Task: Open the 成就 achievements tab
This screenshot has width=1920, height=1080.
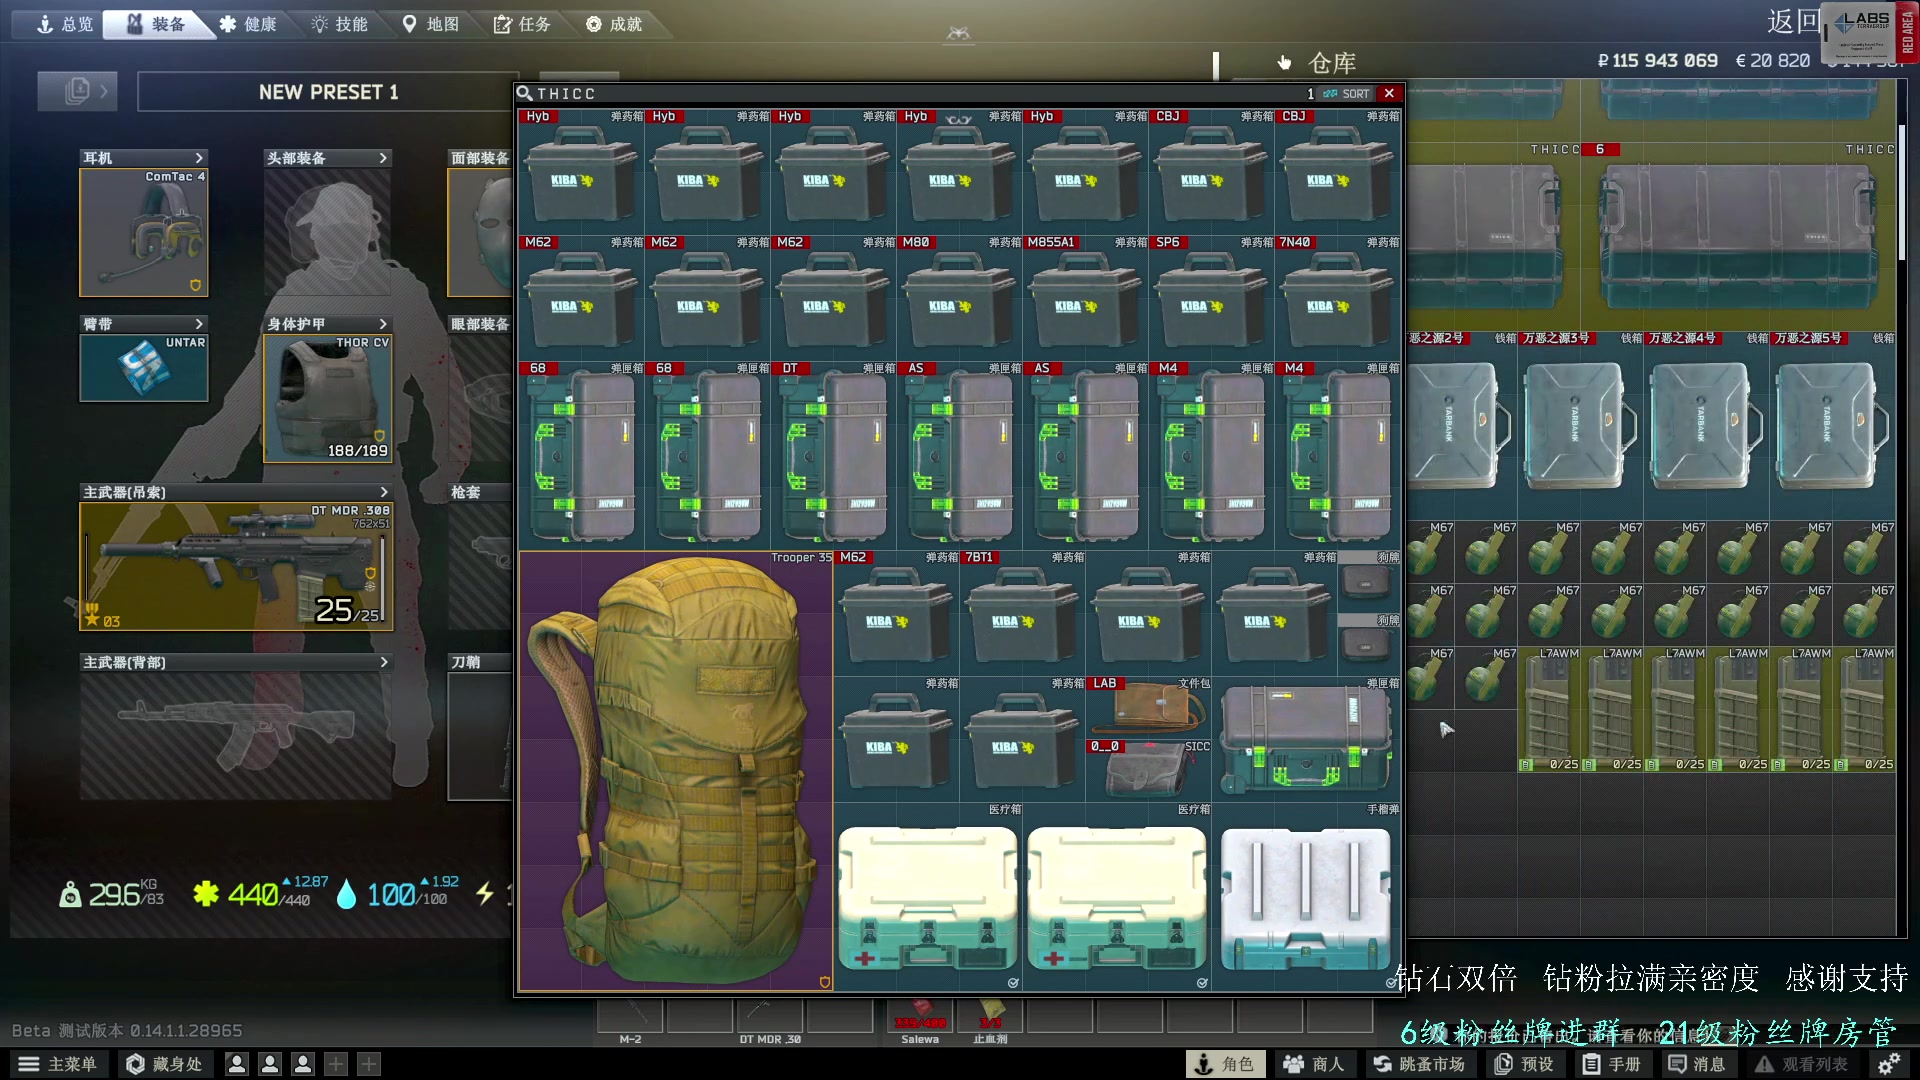Action: [614, 24]
